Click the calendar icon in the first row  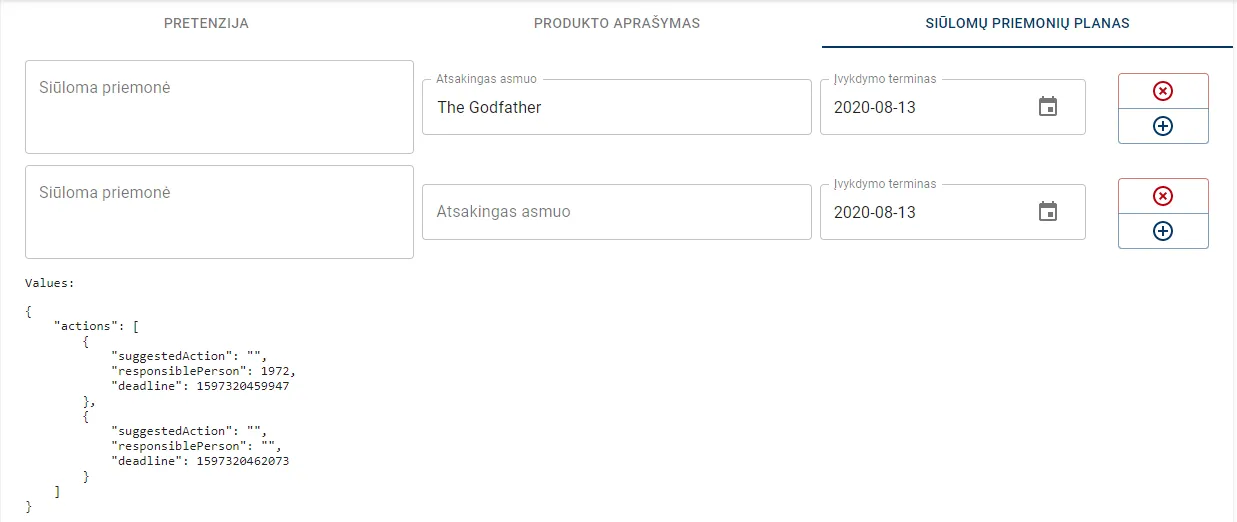[1047, 107]
